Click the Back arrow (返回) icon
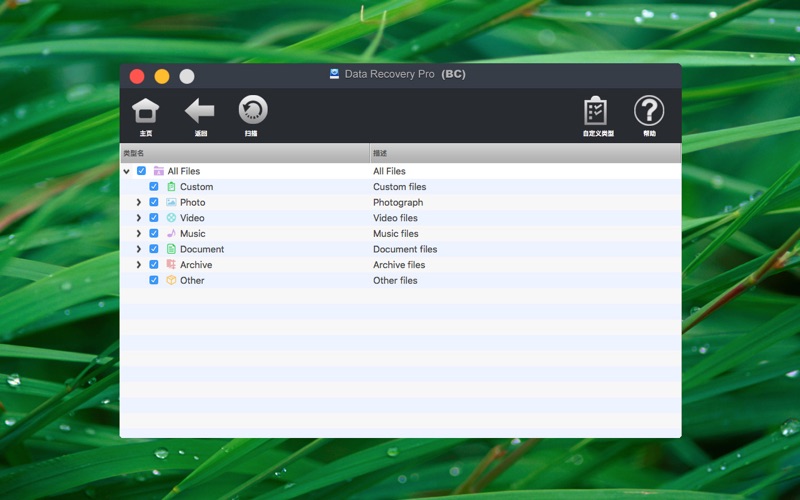800x500 pixels. [200, 111]
